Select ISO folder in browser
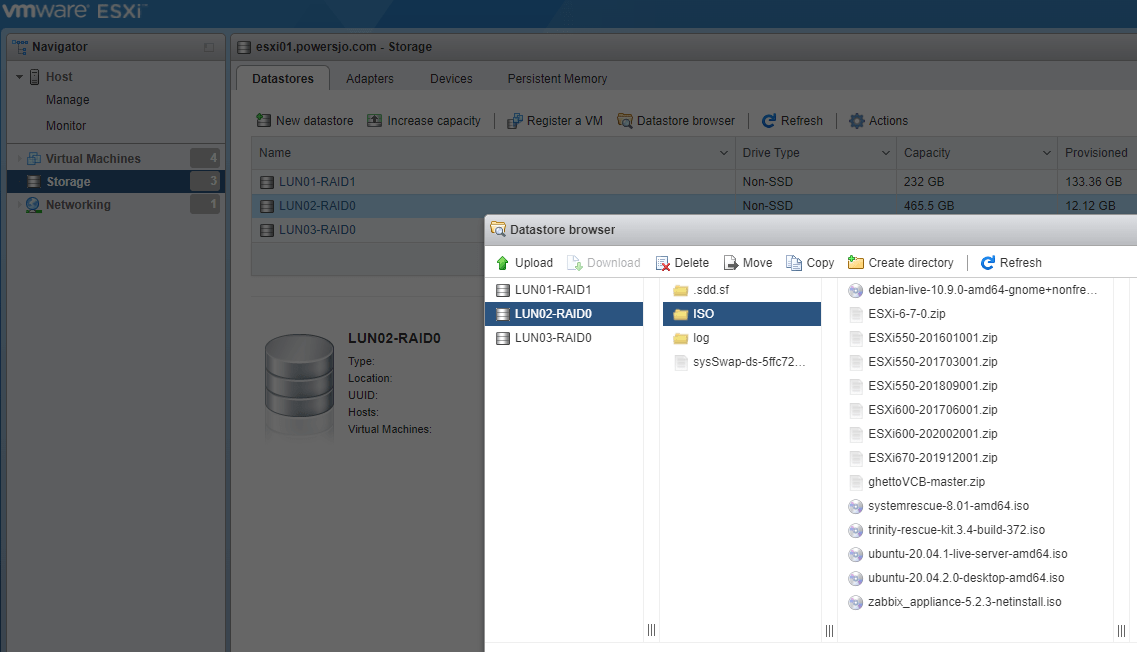The height and width of the screenshot is (652, 1137). [742, 314]
